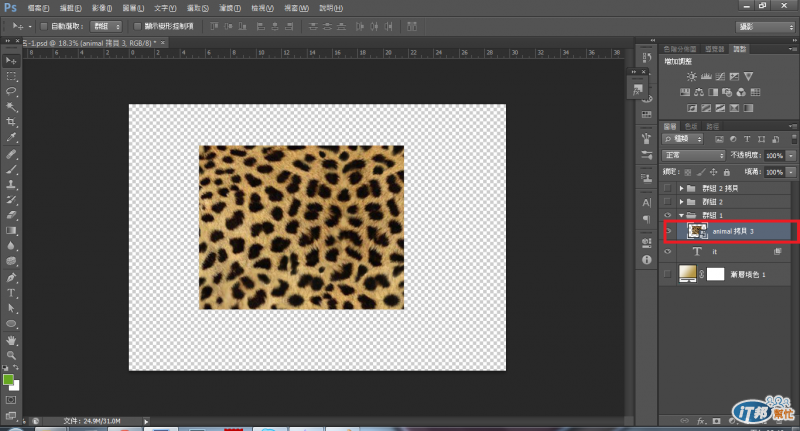This screenshot has width=800, height=431.
Task: Enable the 顯示變形控制項 checkbox
Action: (137, 25)
